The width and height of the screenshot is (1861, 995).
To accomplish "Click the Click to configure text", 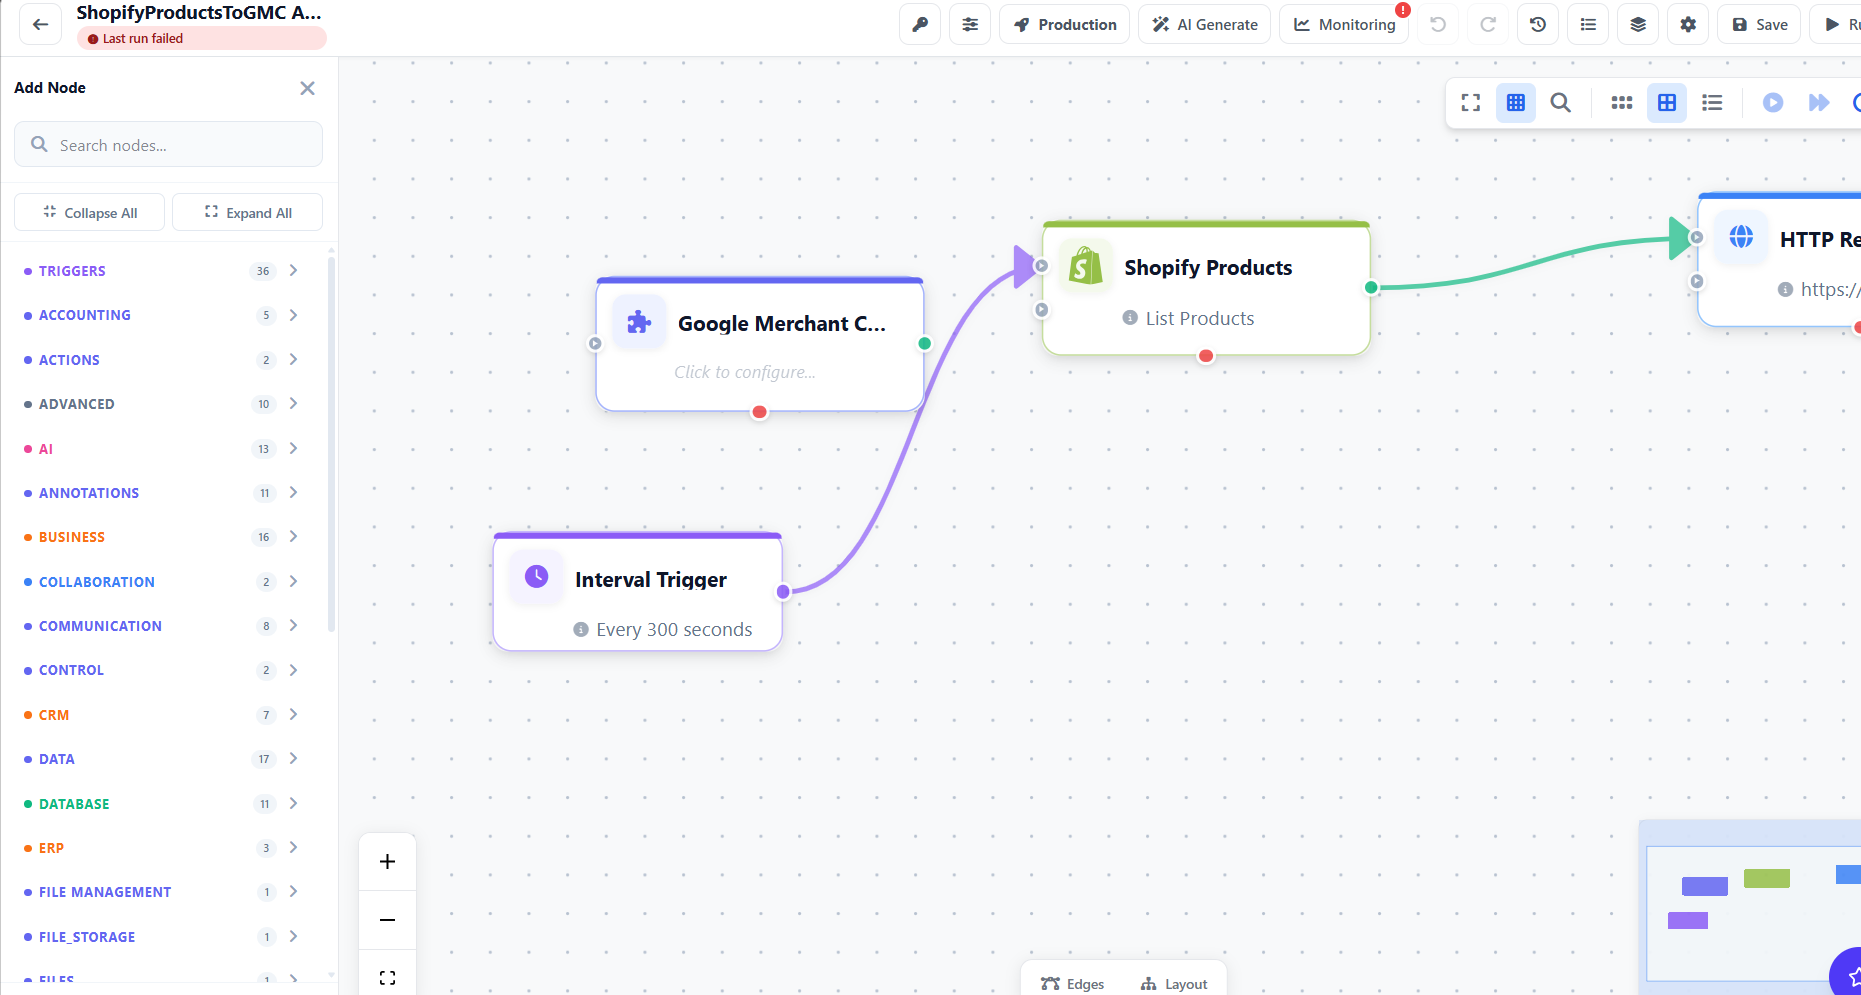I will pos(745,372).
